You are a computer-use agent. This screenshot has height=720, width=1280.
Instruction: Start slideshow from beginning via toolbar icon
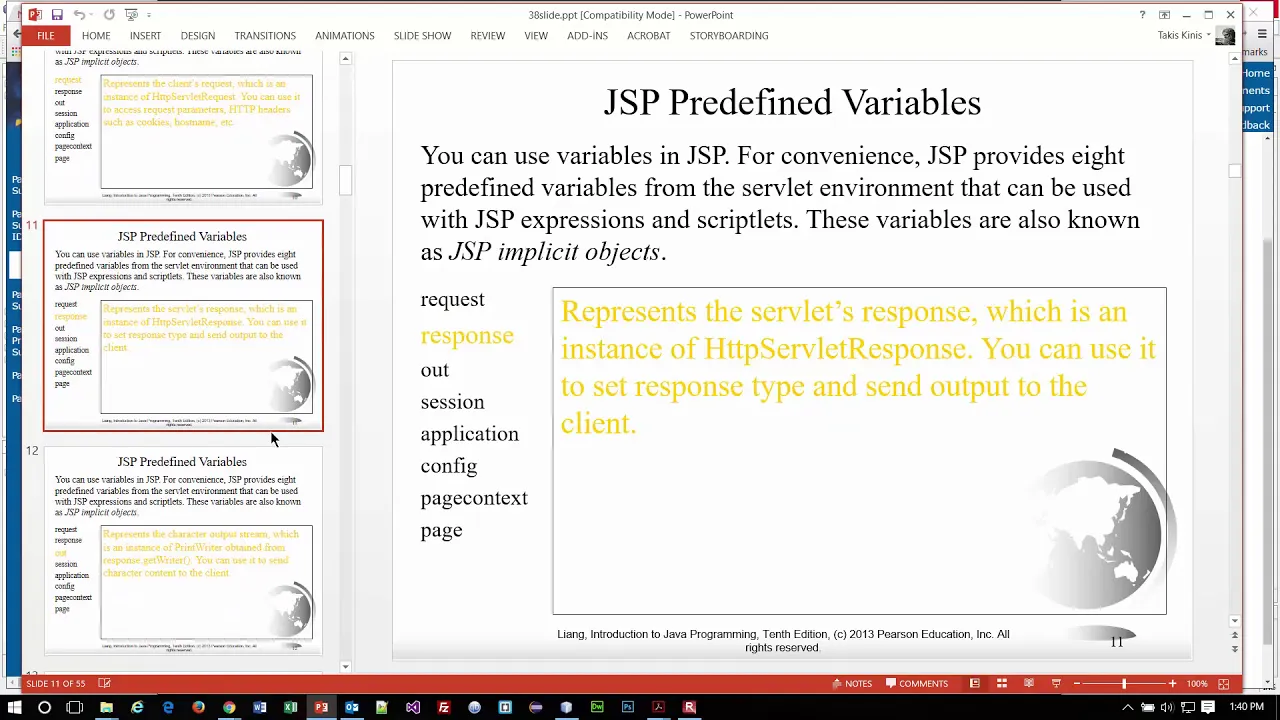coord(131,15)
